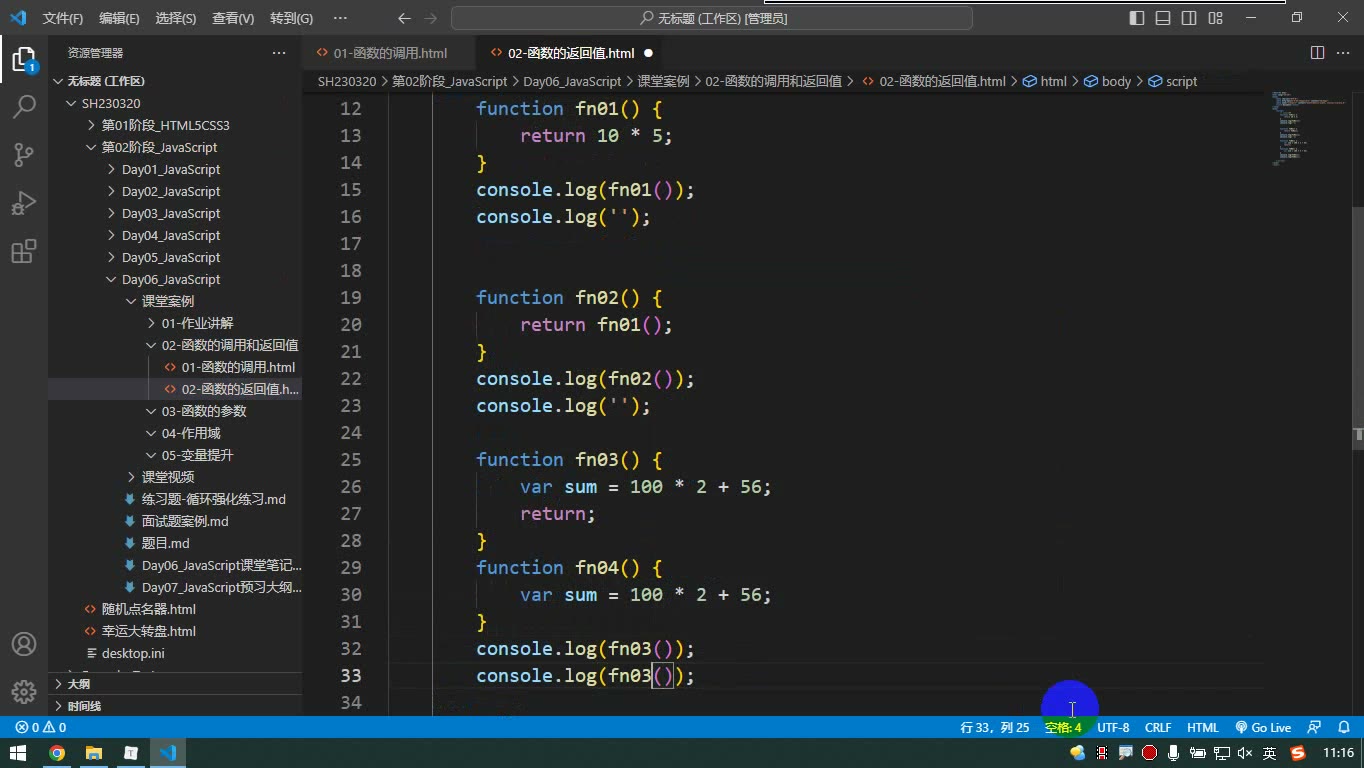Open the Run and Debug view
Viewport: 1364px width, 768px height.
point(24,202)
